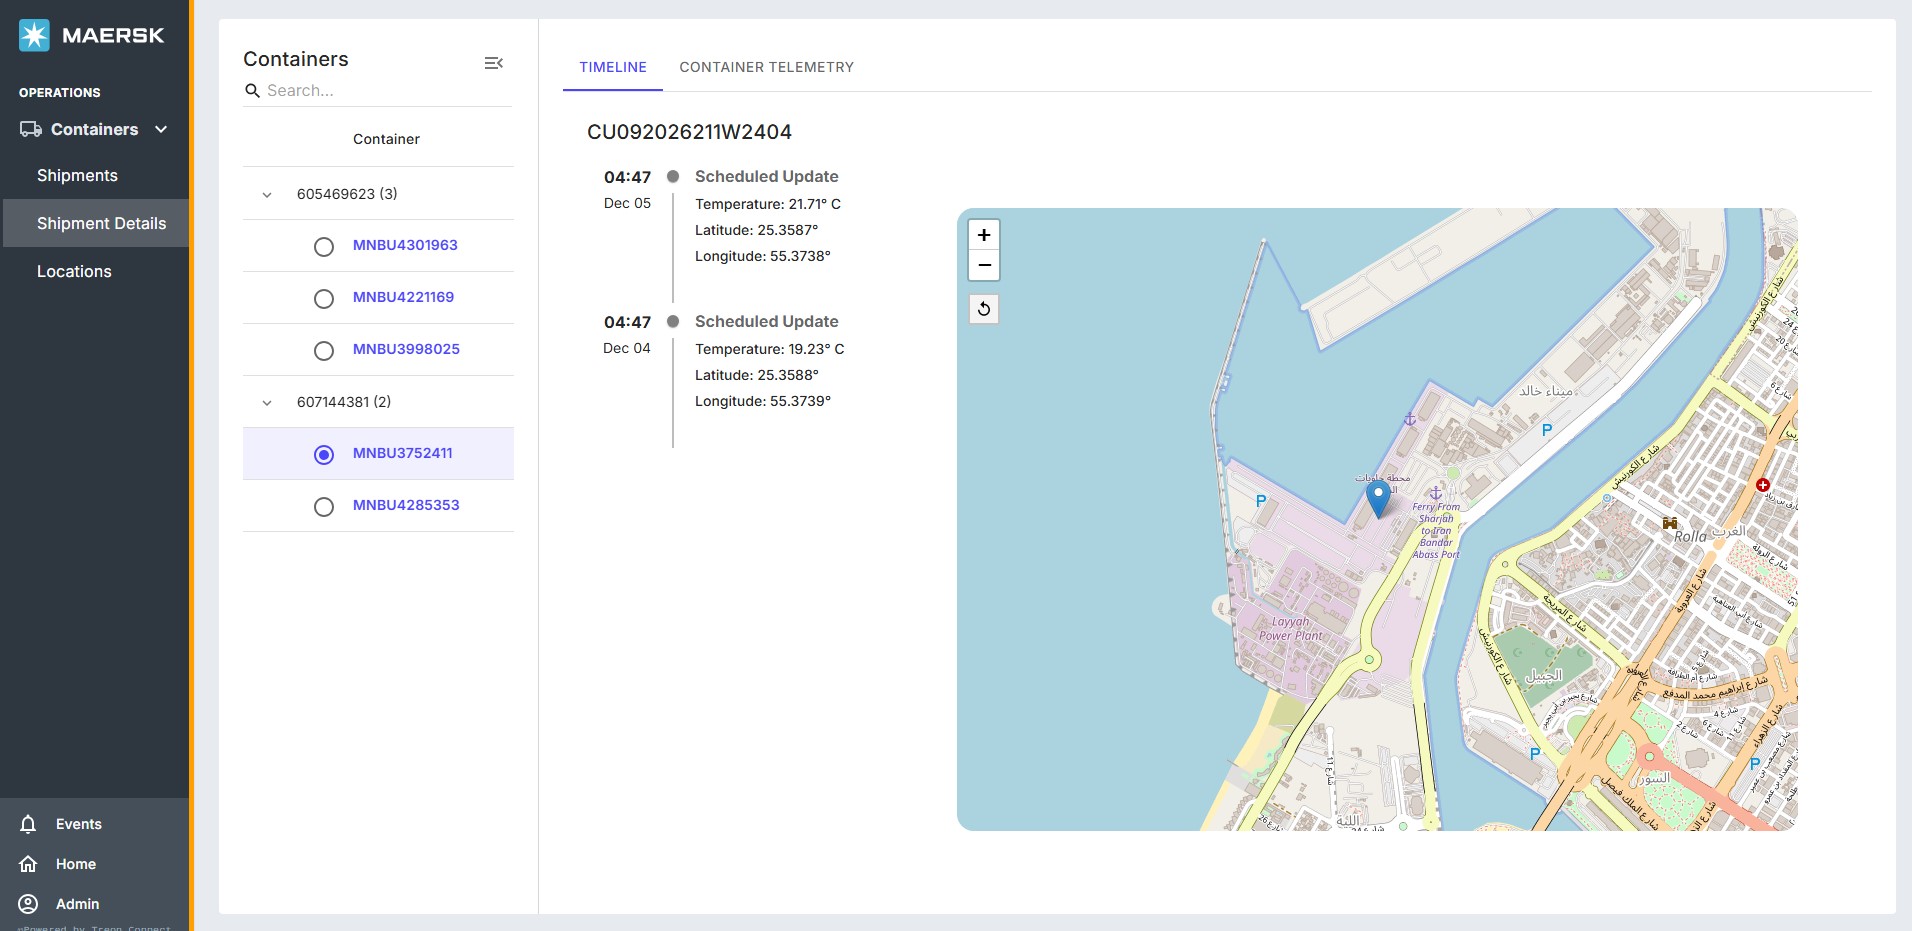Viewport: 1912px width, 931px height.
Task: Open the Admin link
Action: [78, 904]
